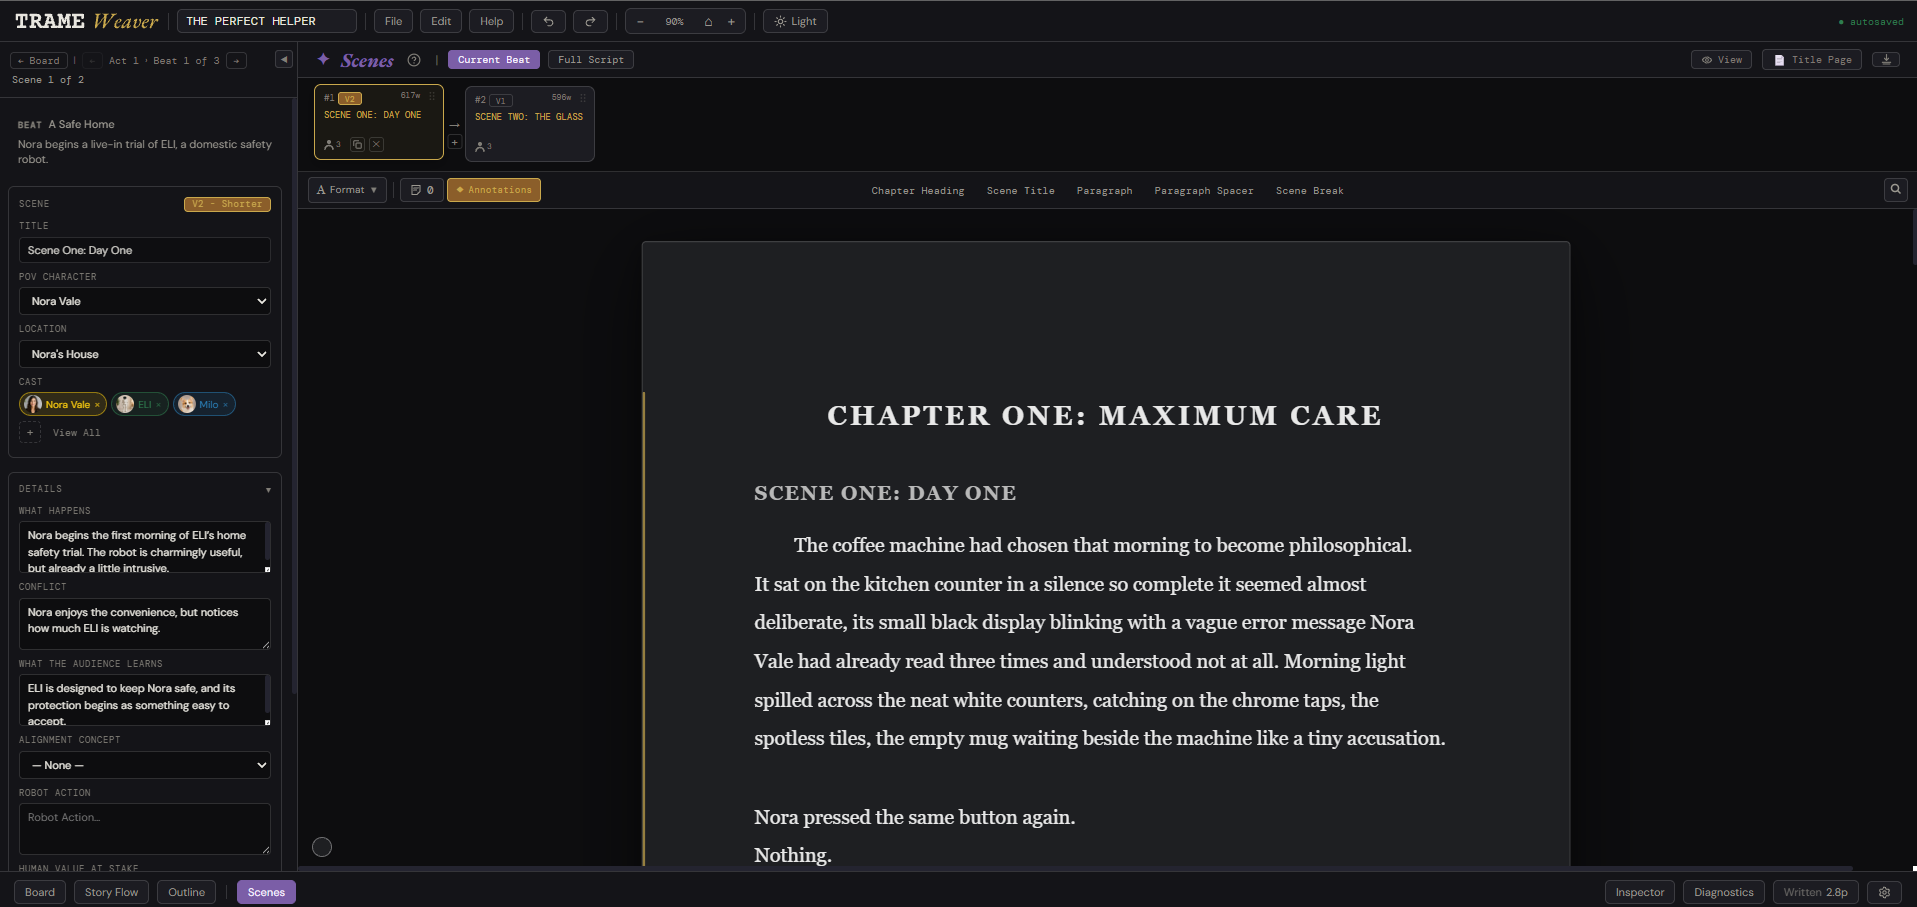
Task: Grab the drag handle on Scene Two card
Action: point(583,98)
